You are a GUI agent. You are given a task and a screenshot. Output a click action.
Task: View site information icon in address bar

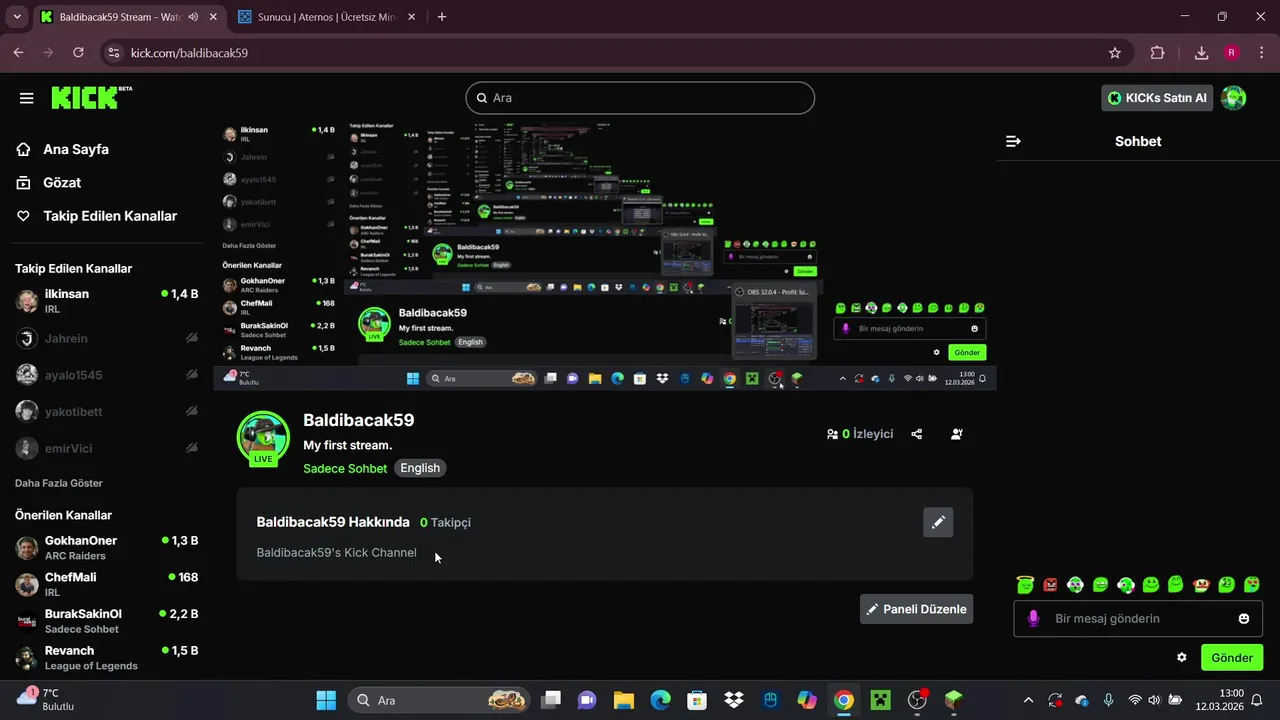click(x=113, y=52)
